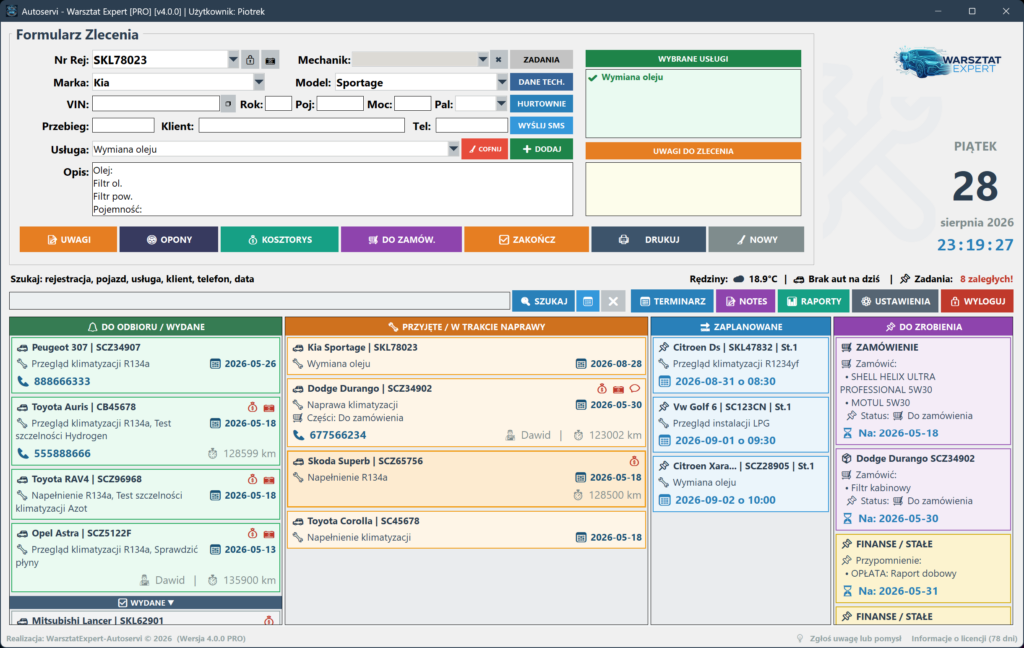
Task: Toggle the Wymiana oleju selected service checkmark
Action: point(593,77)
